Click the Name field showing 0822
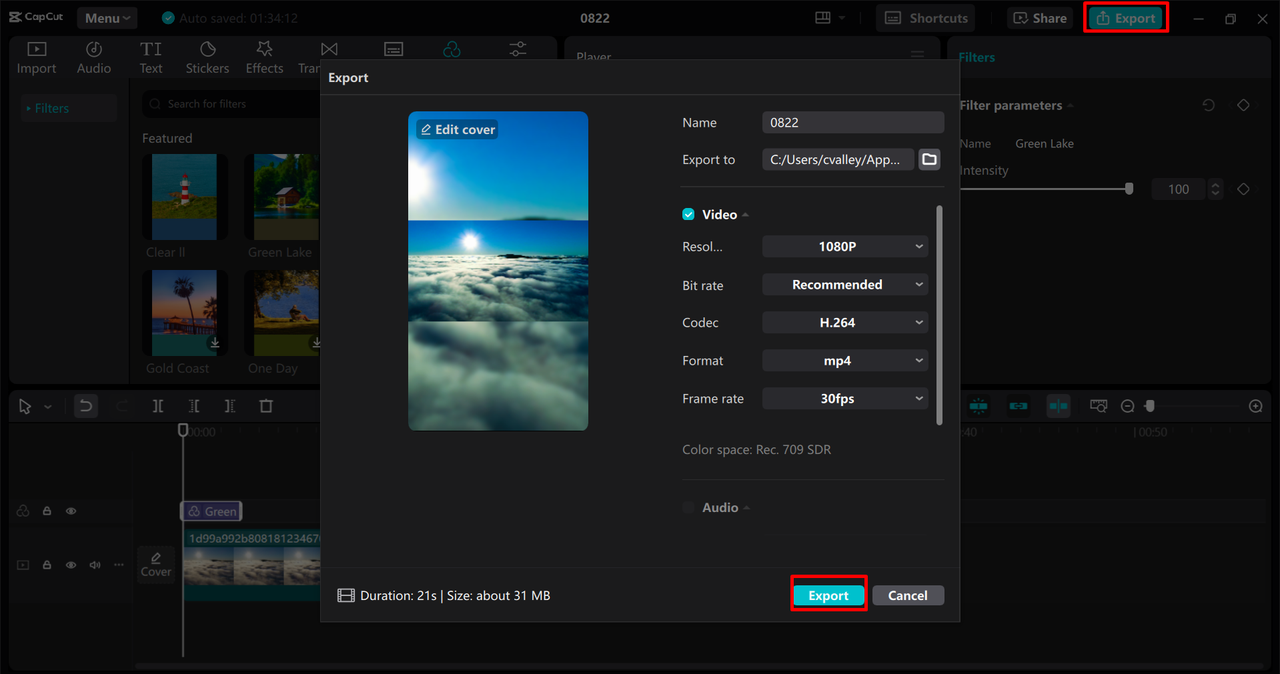1280x674 pixels. (x=853, y=122)
